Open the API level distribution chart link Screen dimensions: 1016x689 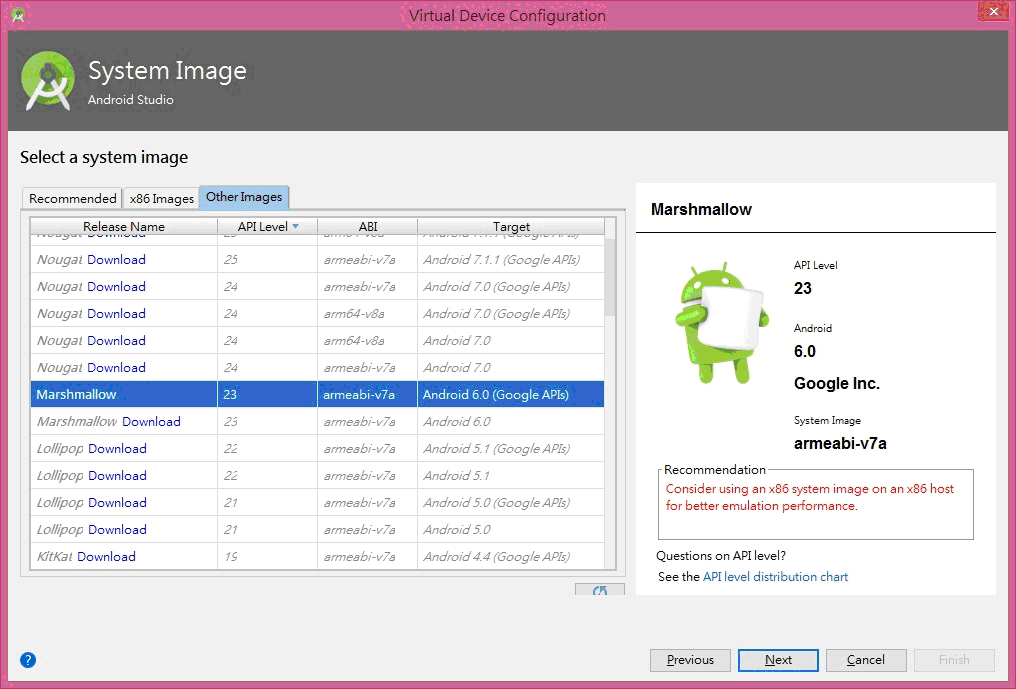click(x=775, y=576)
